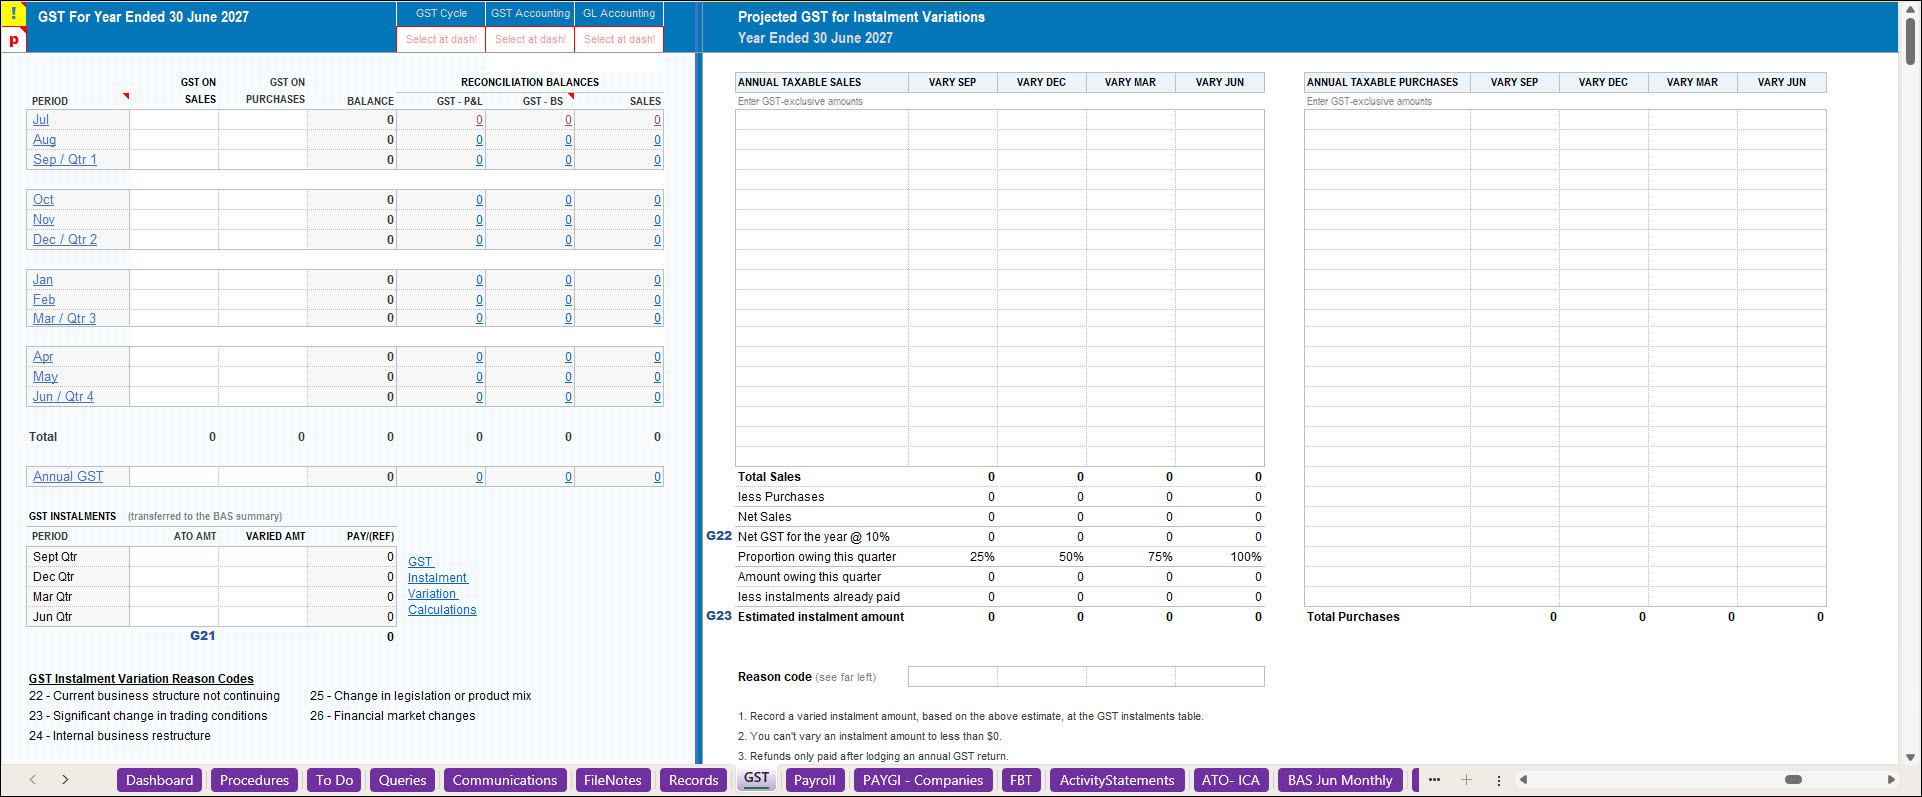The height and width of the screenshot is (797, 1922).
Task: Open more sheet tabs ellipsis
Action: (1434, 780)
